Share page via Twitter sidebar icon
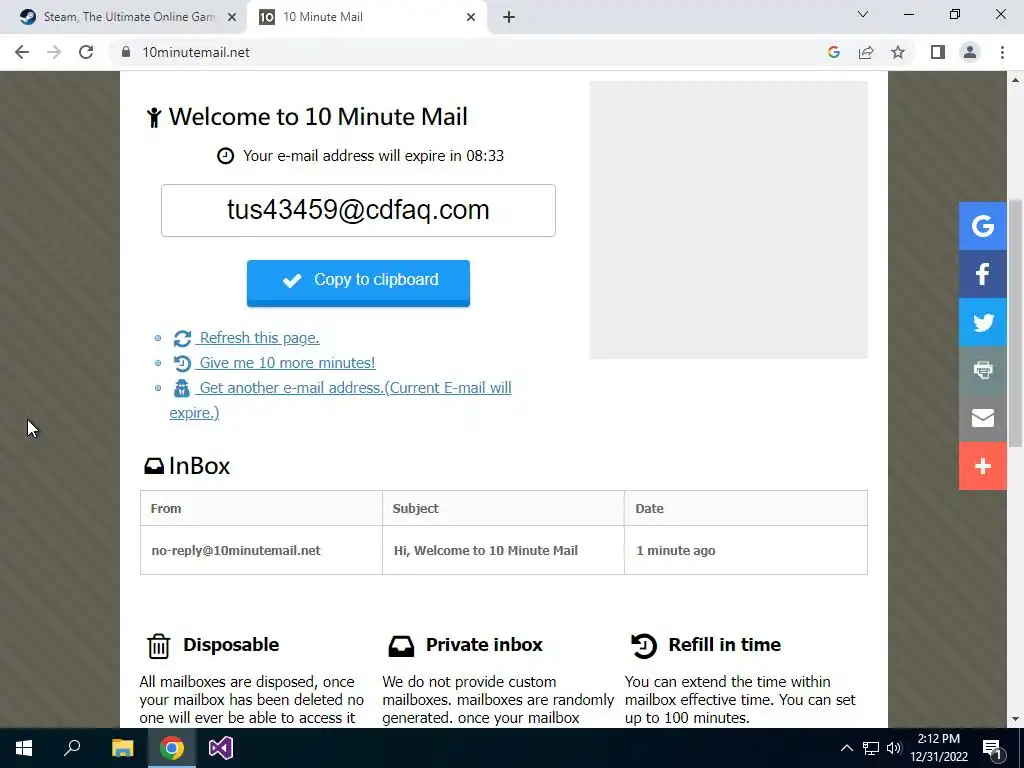This screenshot has height=768, width=1024. click(982, 322)
